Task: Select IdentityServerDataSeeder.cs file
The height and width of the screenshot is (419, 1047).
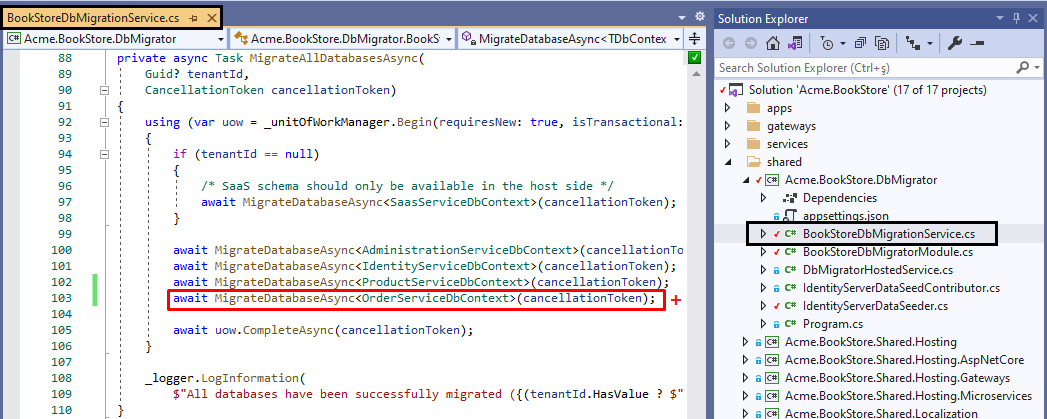Action: point(875,306)
